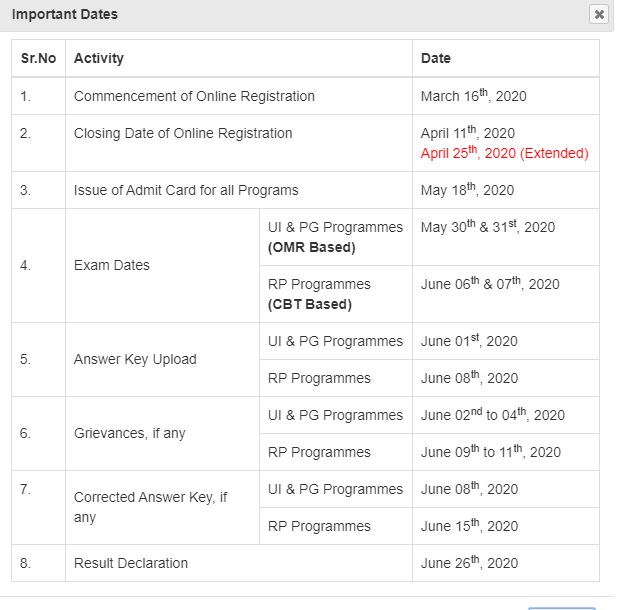This screenshot has width=617, height=610.
Task: Click the Result Declaration row
Action: pos(131,563)
